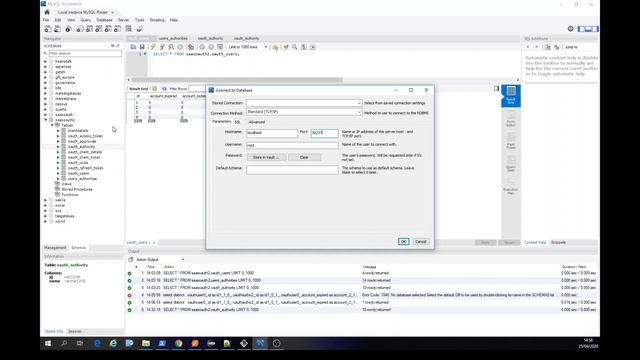Open the Scripting menu

[157, 20]
